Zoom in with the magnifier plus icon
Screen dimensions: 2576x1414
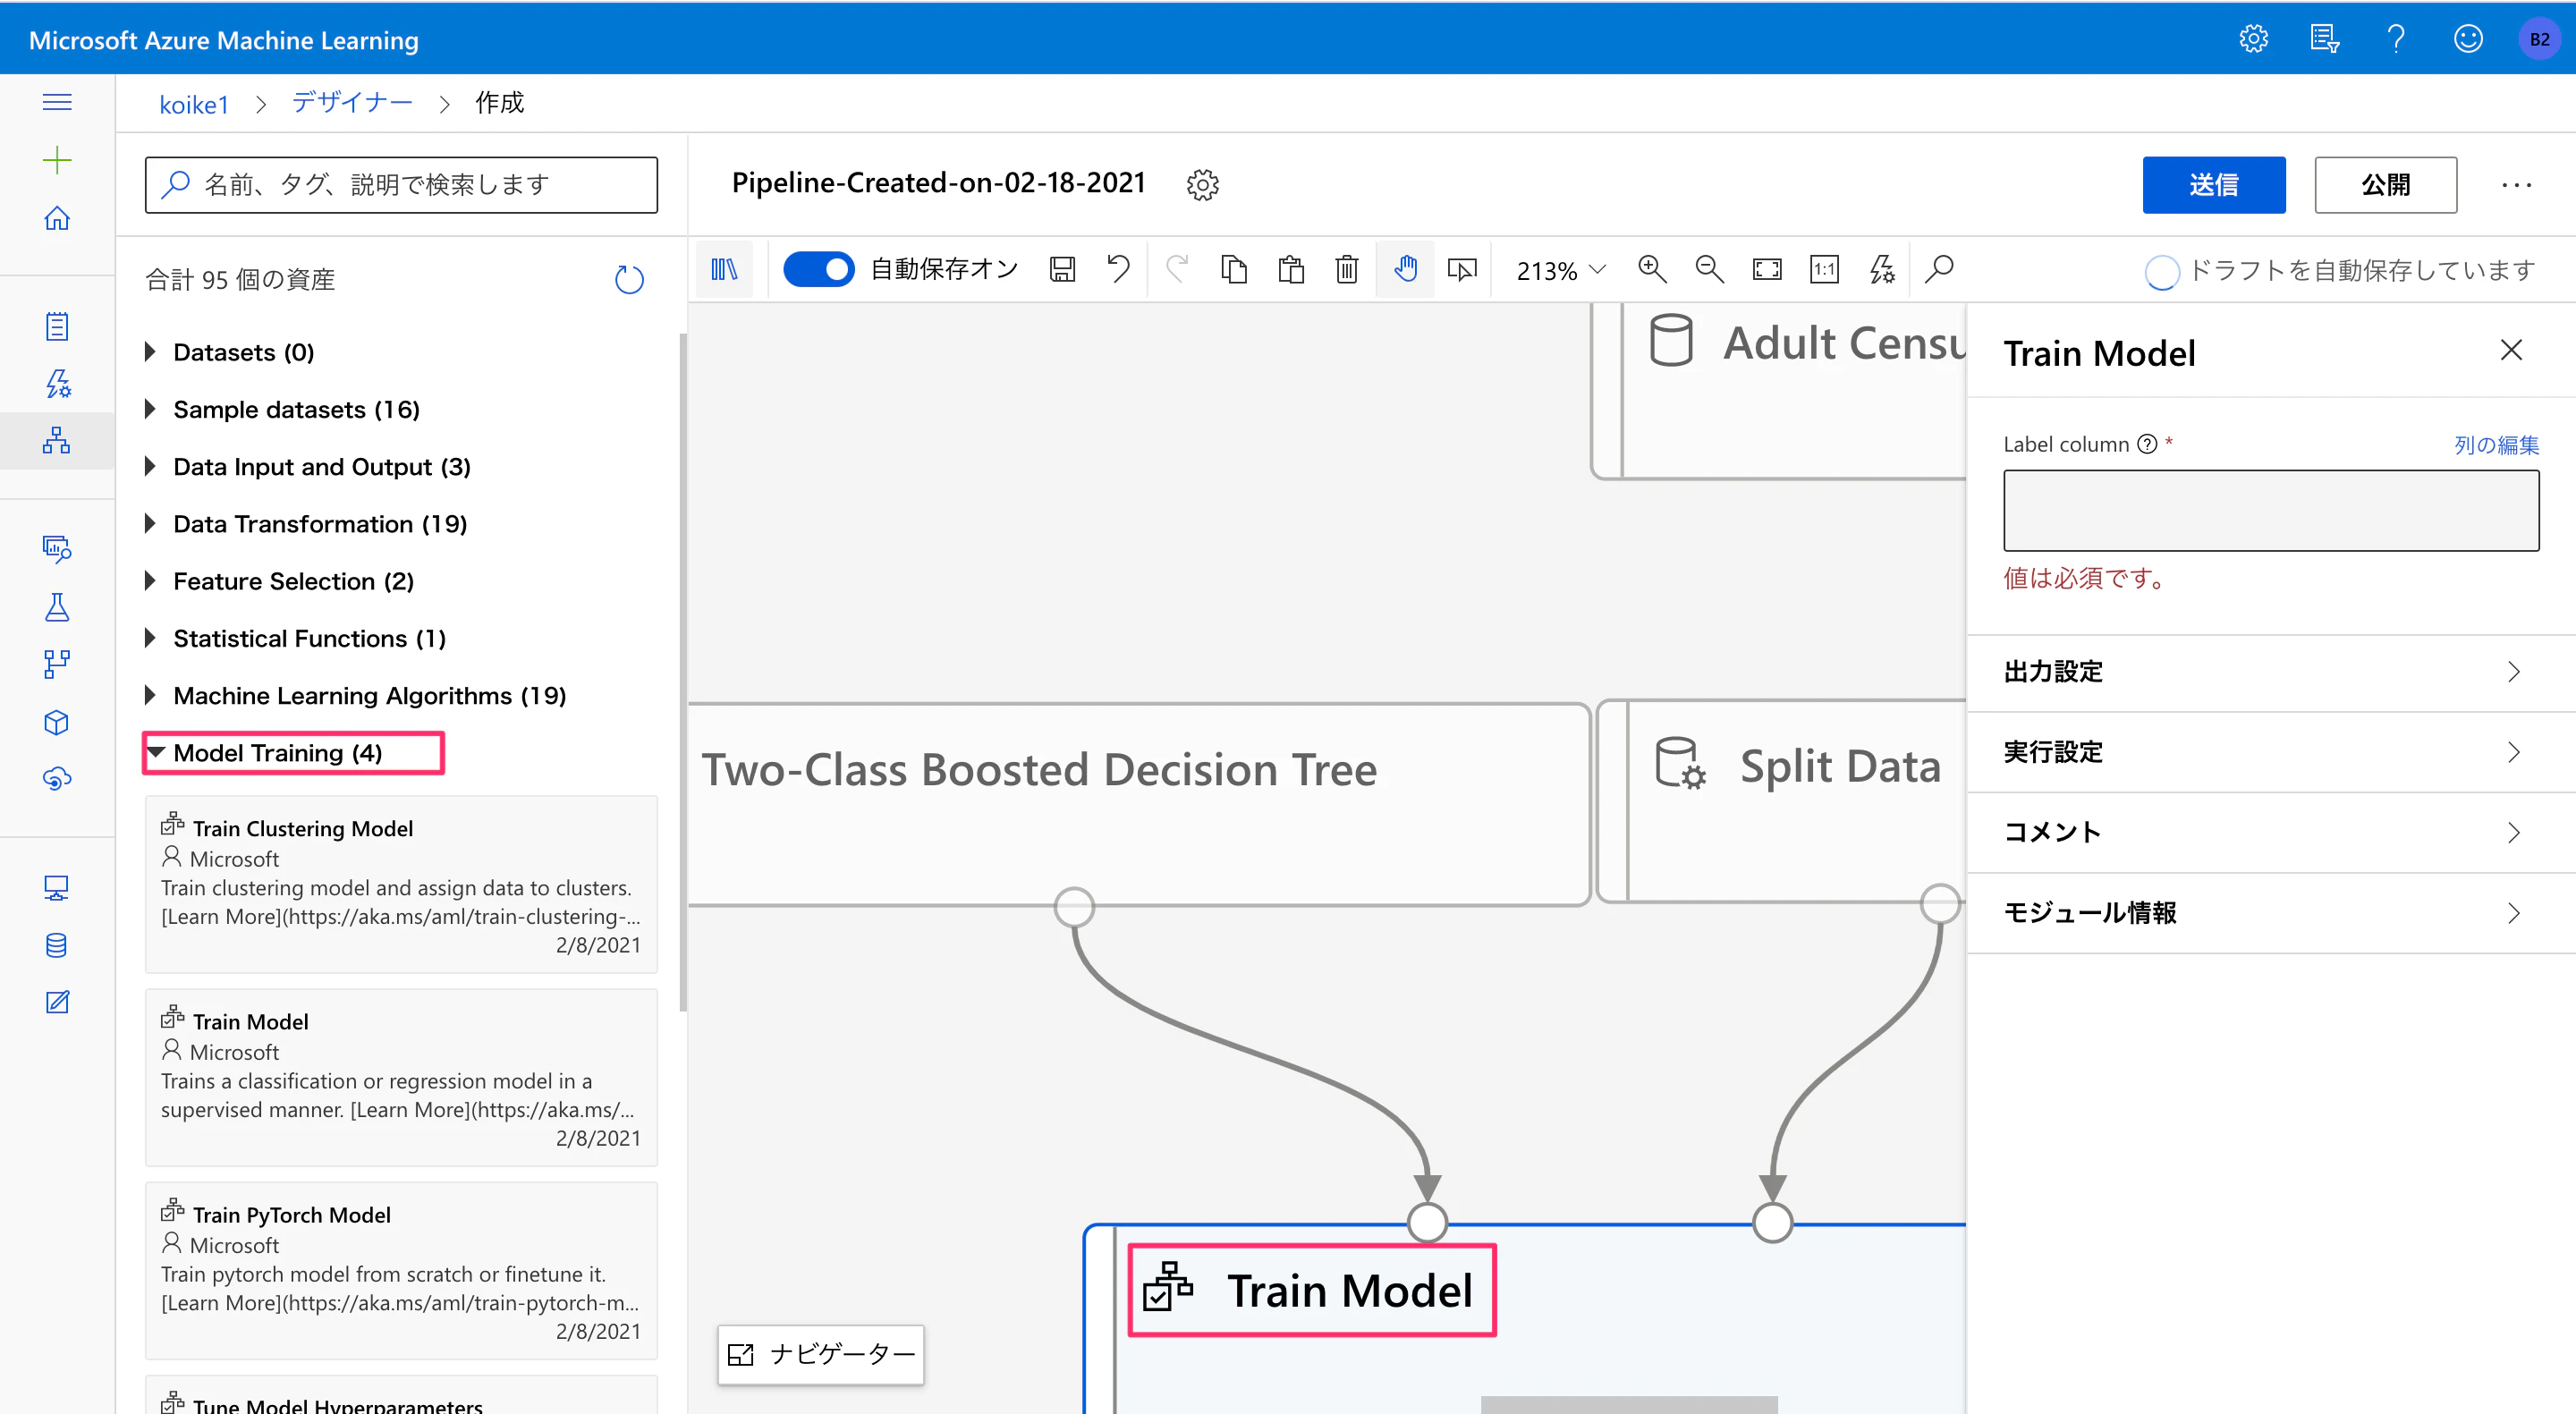pos(1652,270)
